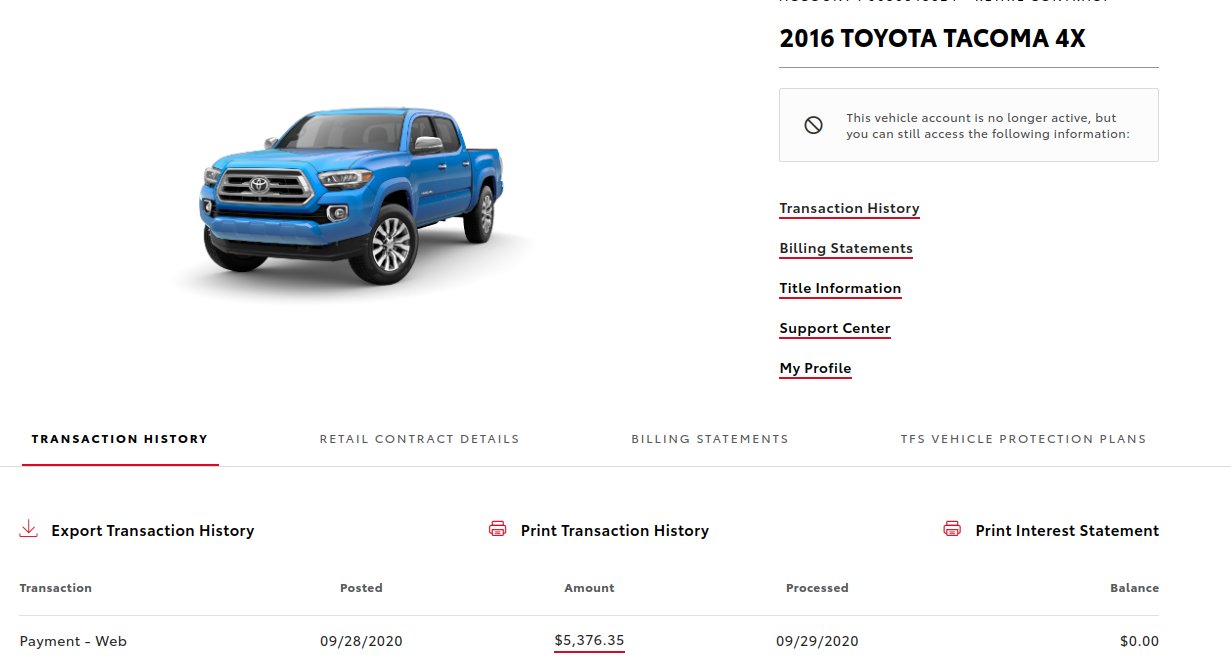Viewport: 1231px width, 664px height.
Task: Click the printer icon for Interest Statement
Action: [x=953, y=529]
